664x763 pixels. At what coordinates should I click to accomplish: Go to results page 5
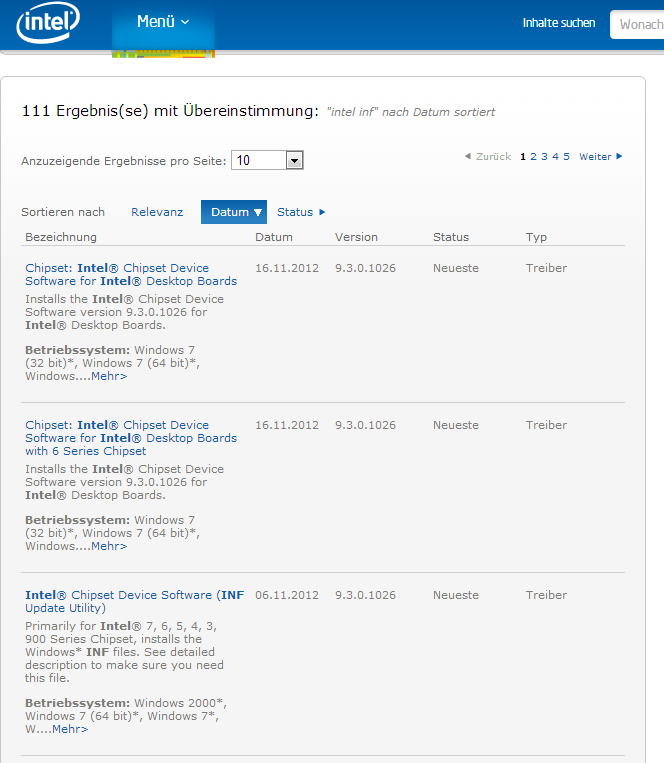[566, 157]
